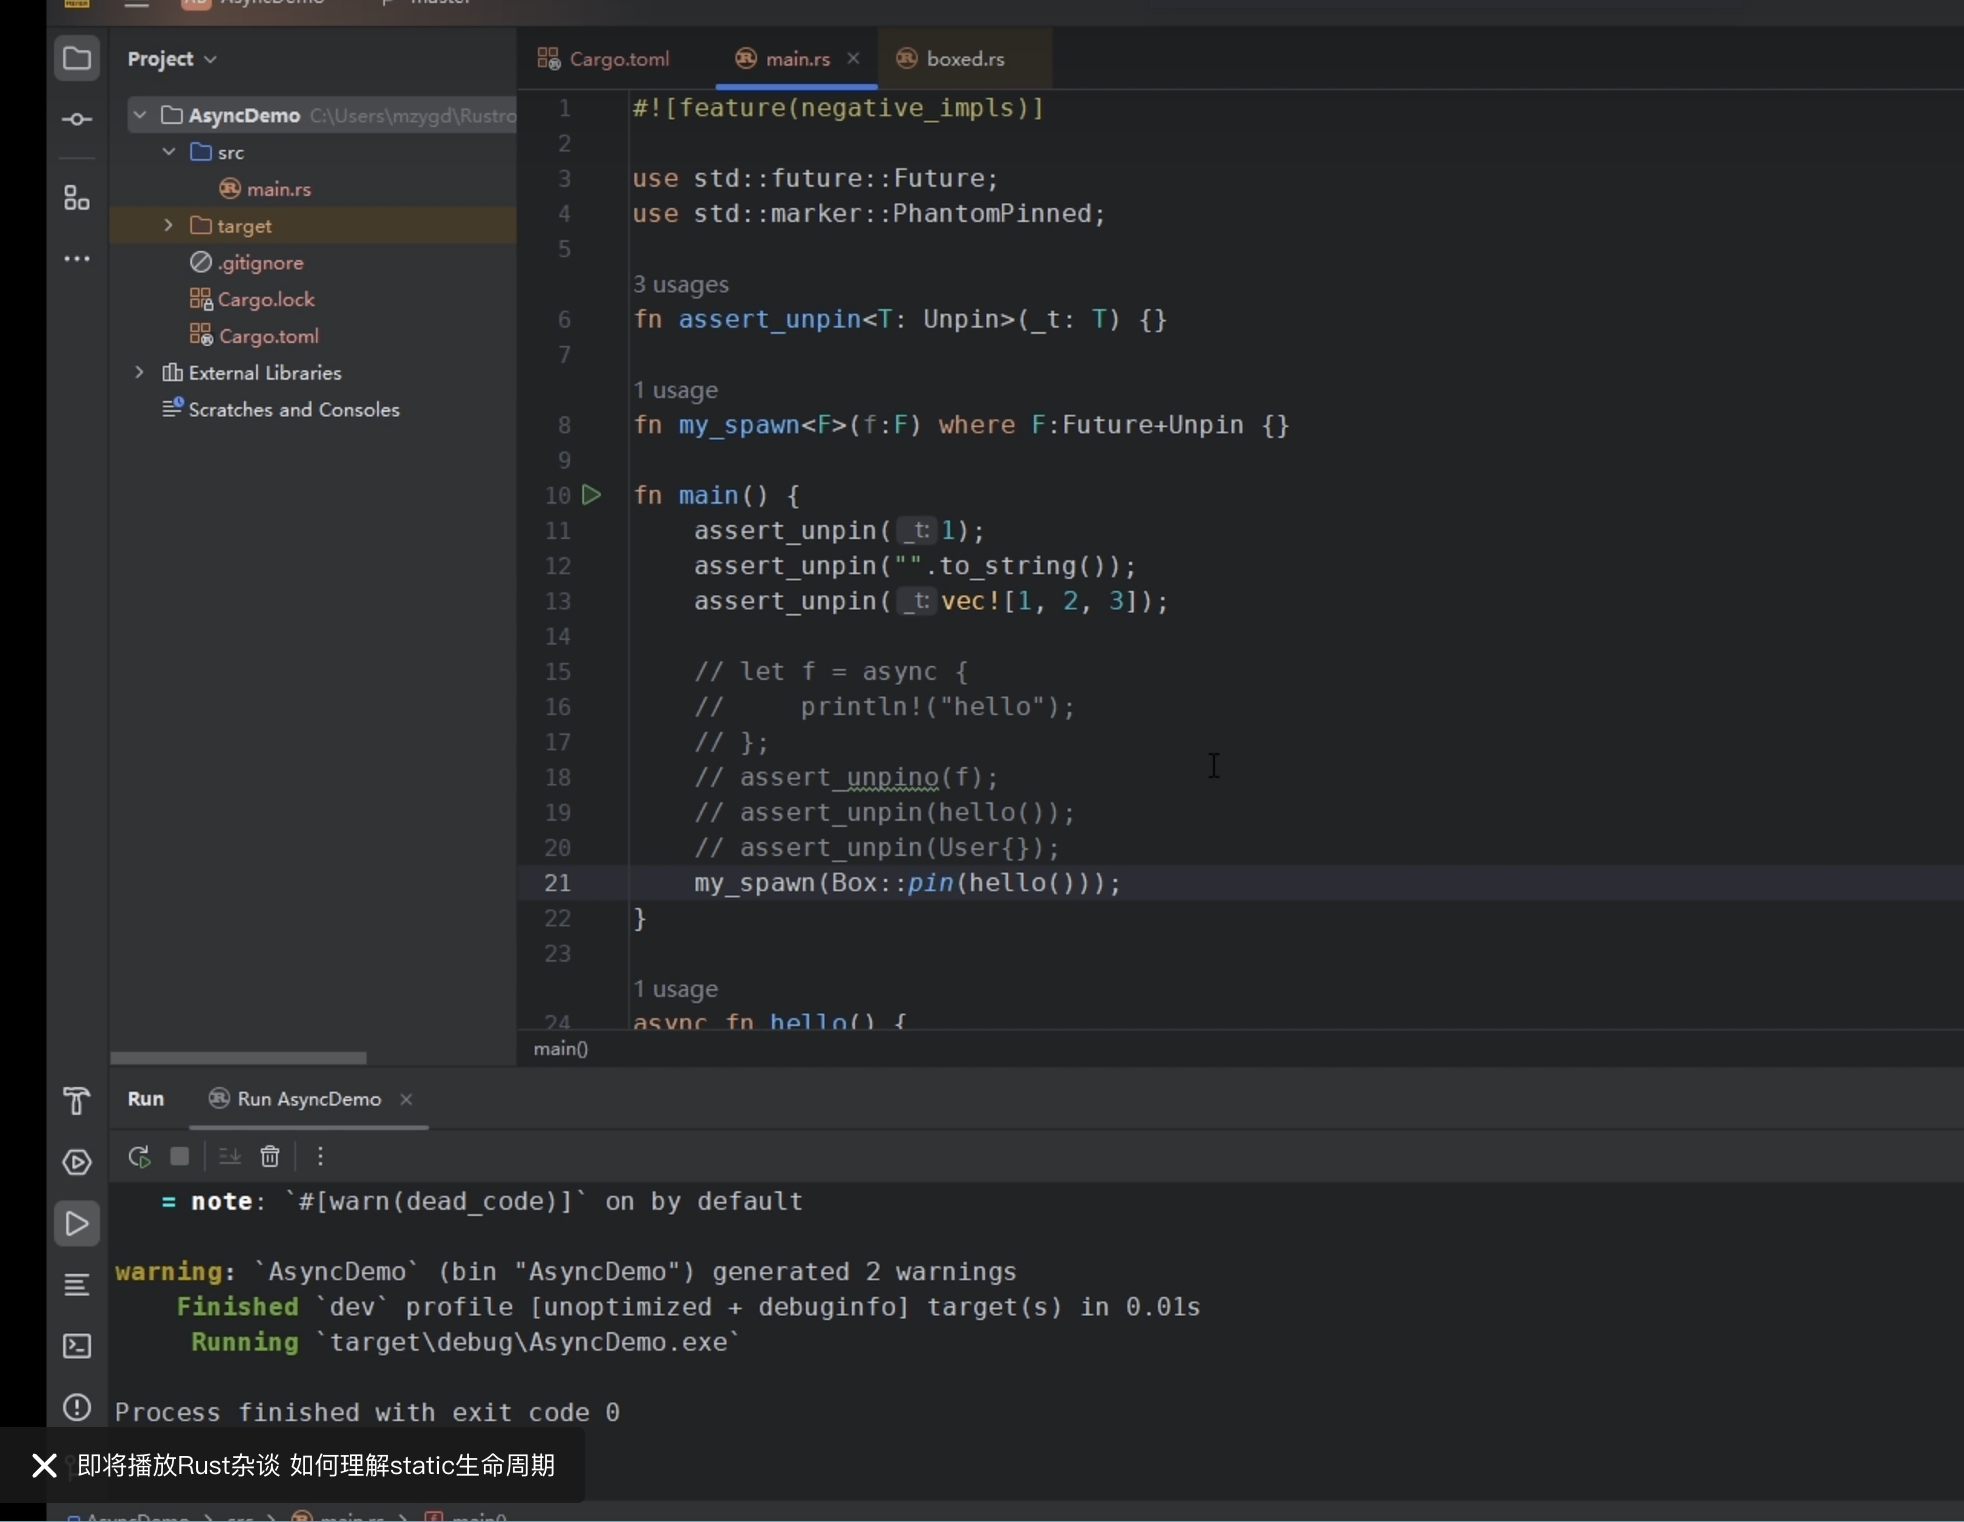Dismiss the upcoming video notification popup
Viewport: 1964px width, 1522px height.
tap(44, 1466)
